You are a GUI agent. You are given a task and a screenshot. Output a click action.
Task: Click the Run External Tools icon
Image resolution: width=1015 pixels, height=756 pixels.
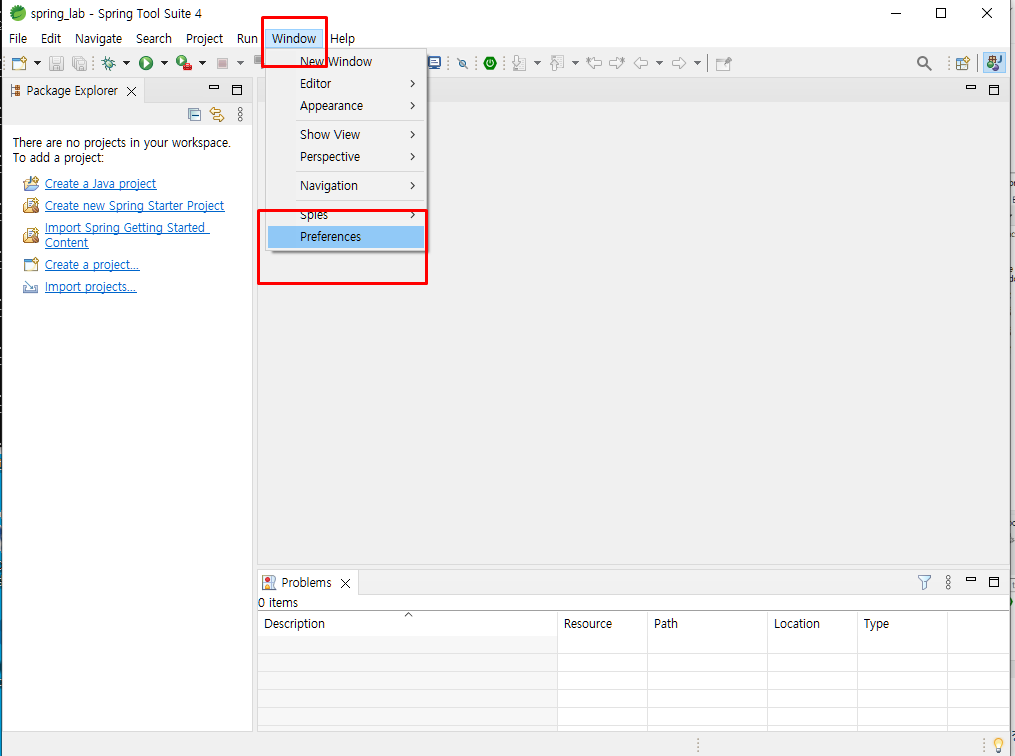(x=184, y=63)
